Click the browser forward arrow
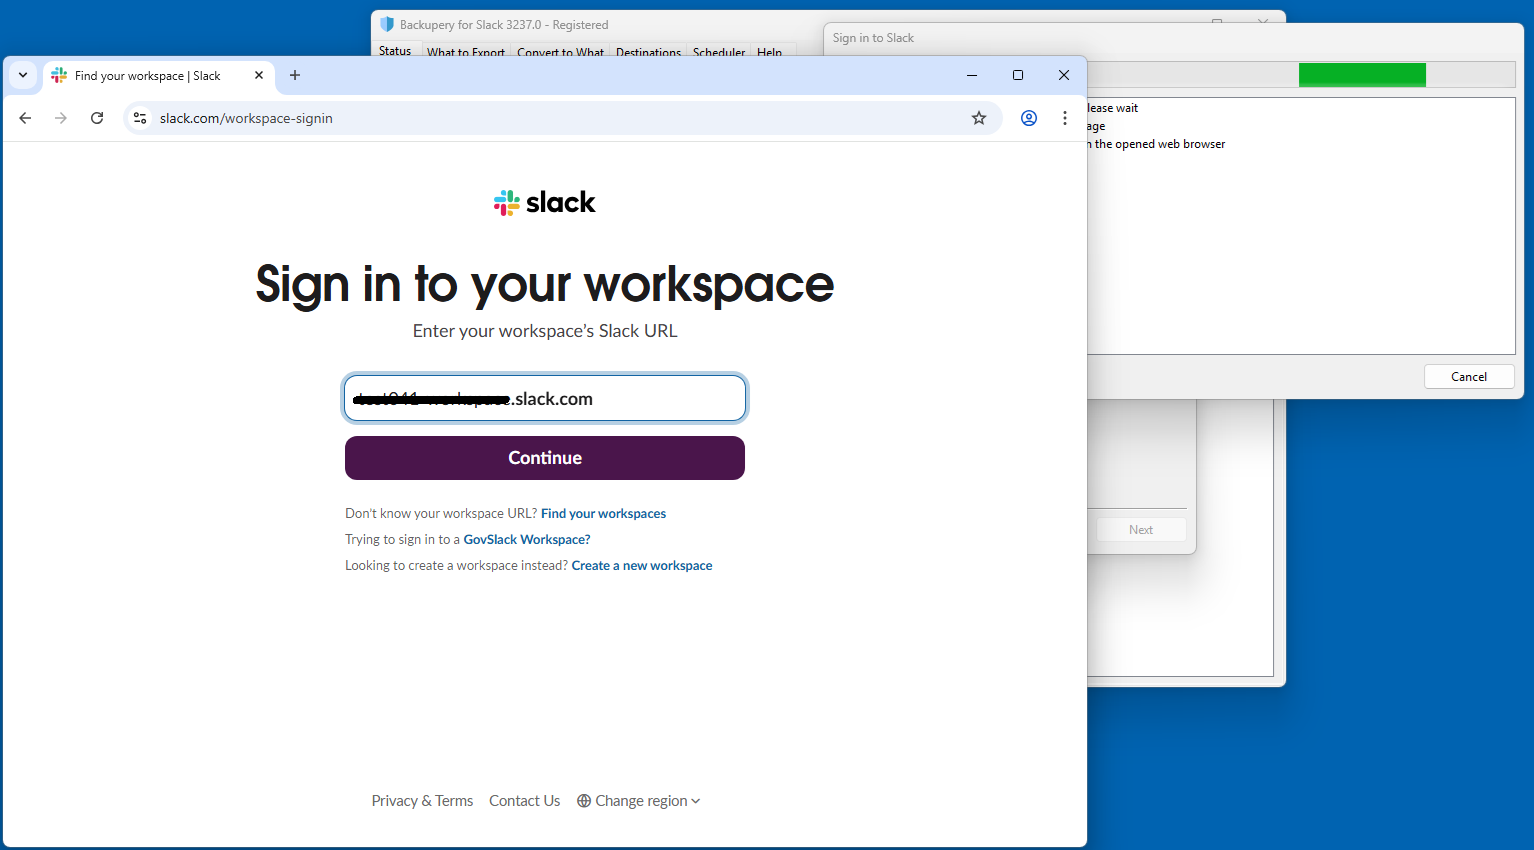The image size is (1534, 850). pyautogui.click(x=61, y=118)
